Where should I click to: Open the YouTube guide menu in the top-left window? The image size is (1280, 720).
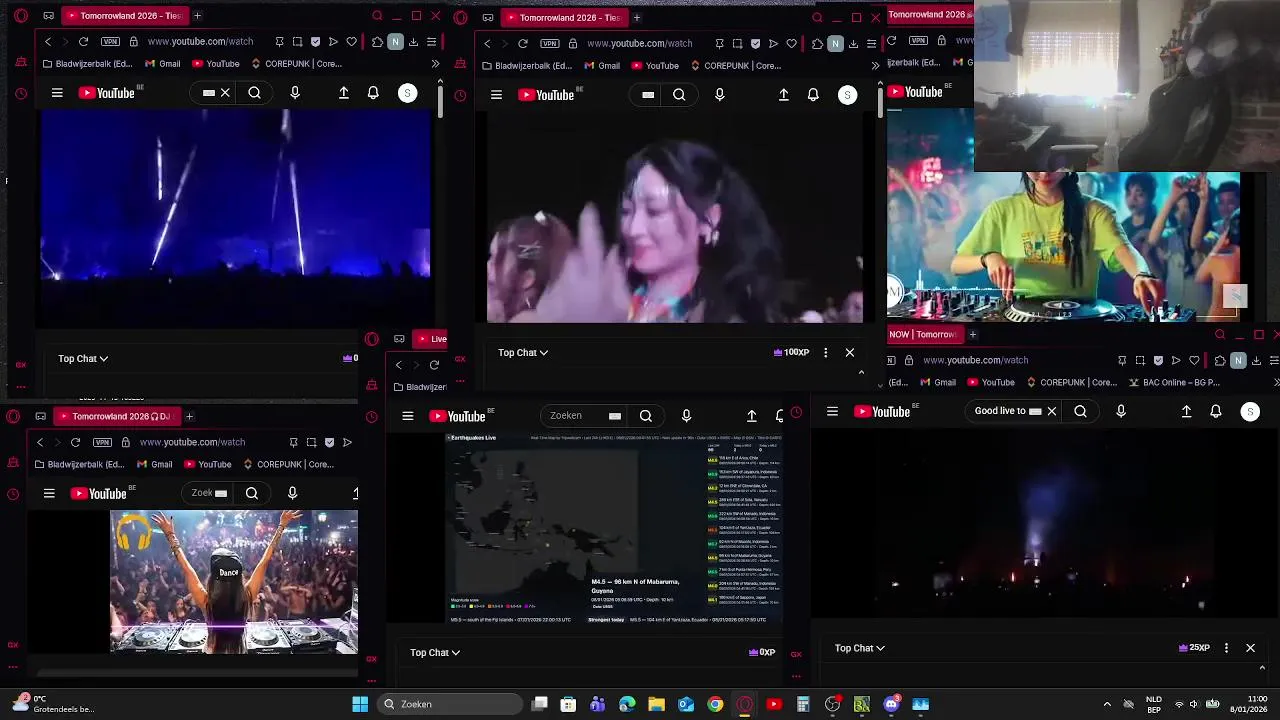click(57, 93)
